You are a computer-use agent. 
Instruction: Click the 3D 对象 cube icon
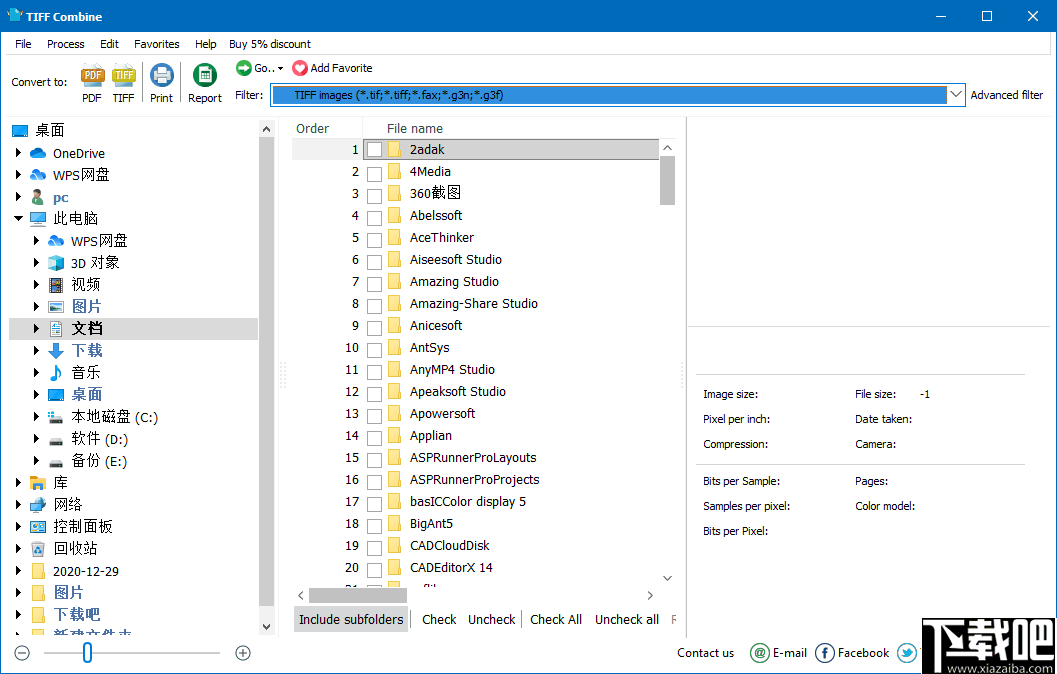click(x=56, y=262)
